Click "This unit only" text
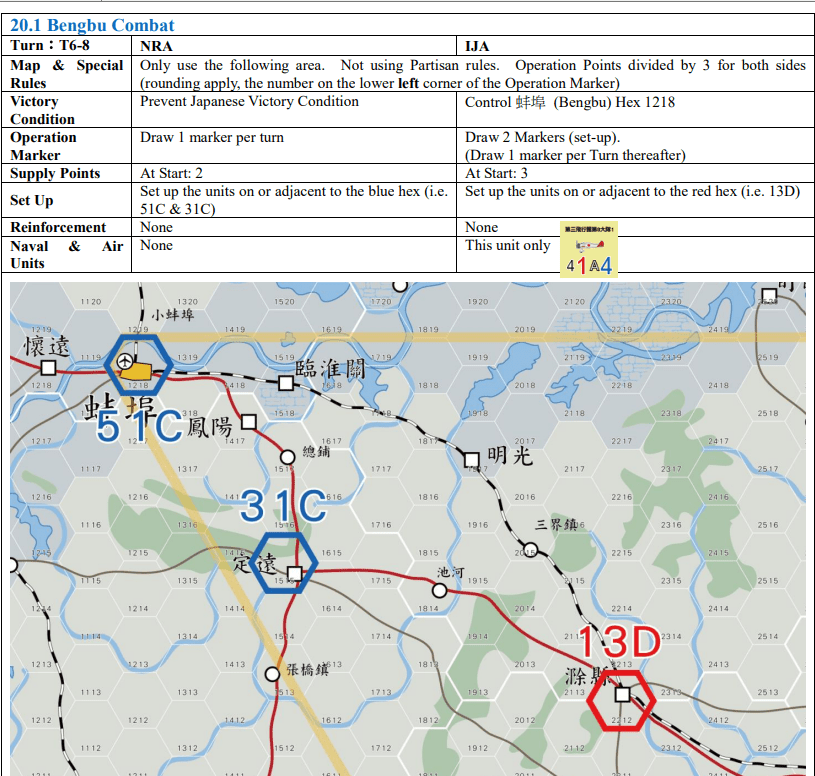This screenshot has width=815, height=776. (507, 245)
